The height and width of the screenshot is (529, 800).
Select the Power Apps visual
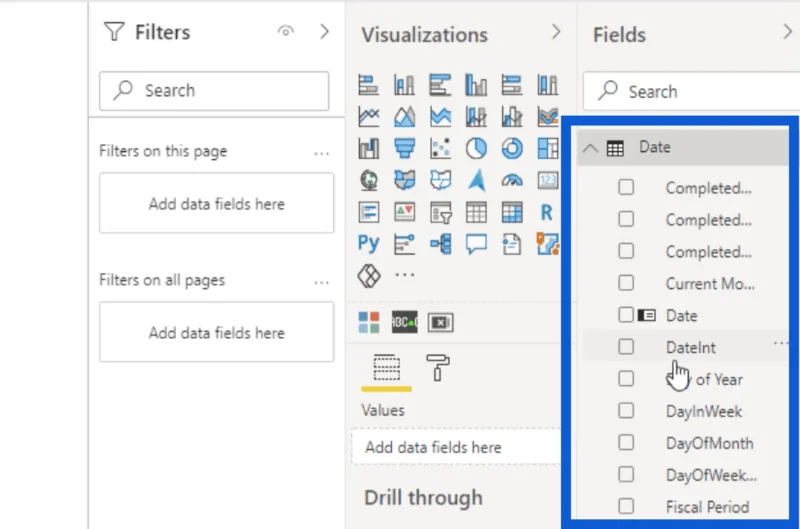point(368,276)
